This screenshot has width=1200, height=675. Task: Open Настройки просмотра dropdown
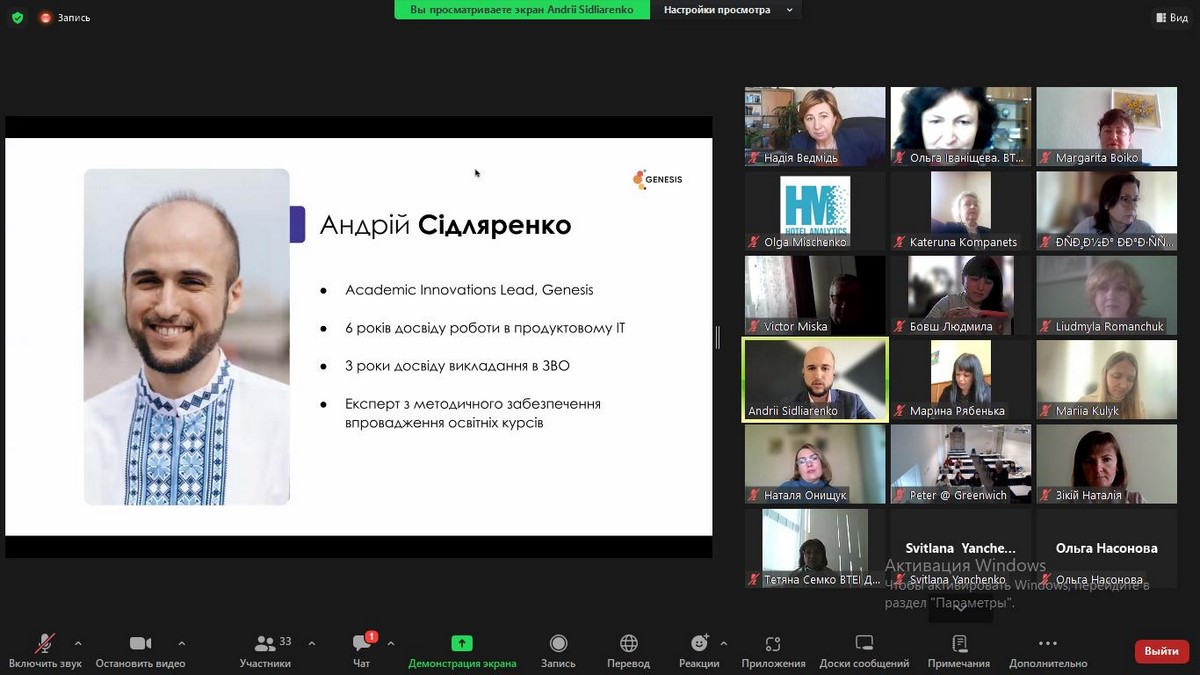[x=727, y=10]
